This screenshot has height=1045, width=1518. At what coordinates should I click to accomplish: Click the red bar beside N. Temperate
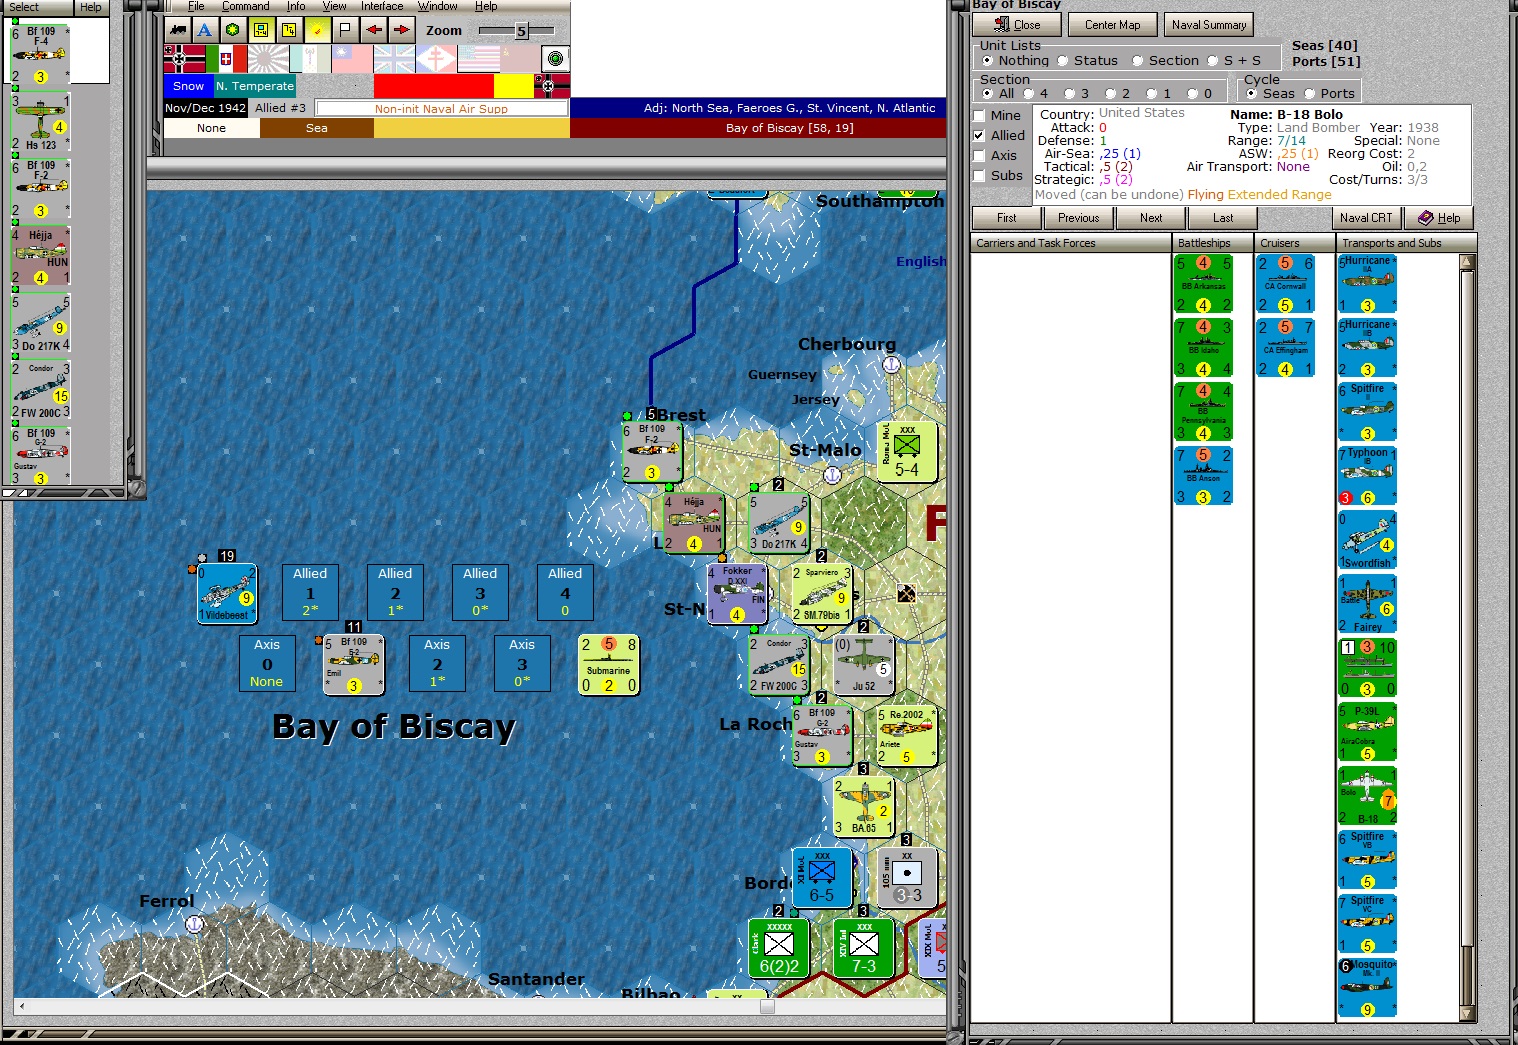coord(434,86)
